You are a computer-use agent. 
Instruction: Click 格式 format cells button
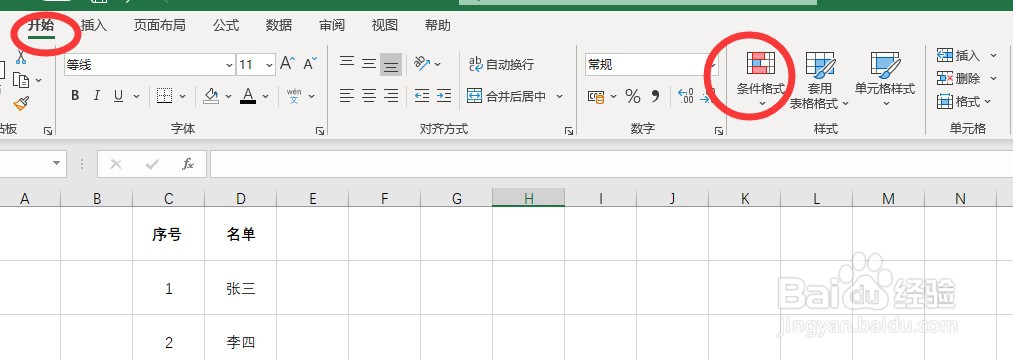point(965,101)
